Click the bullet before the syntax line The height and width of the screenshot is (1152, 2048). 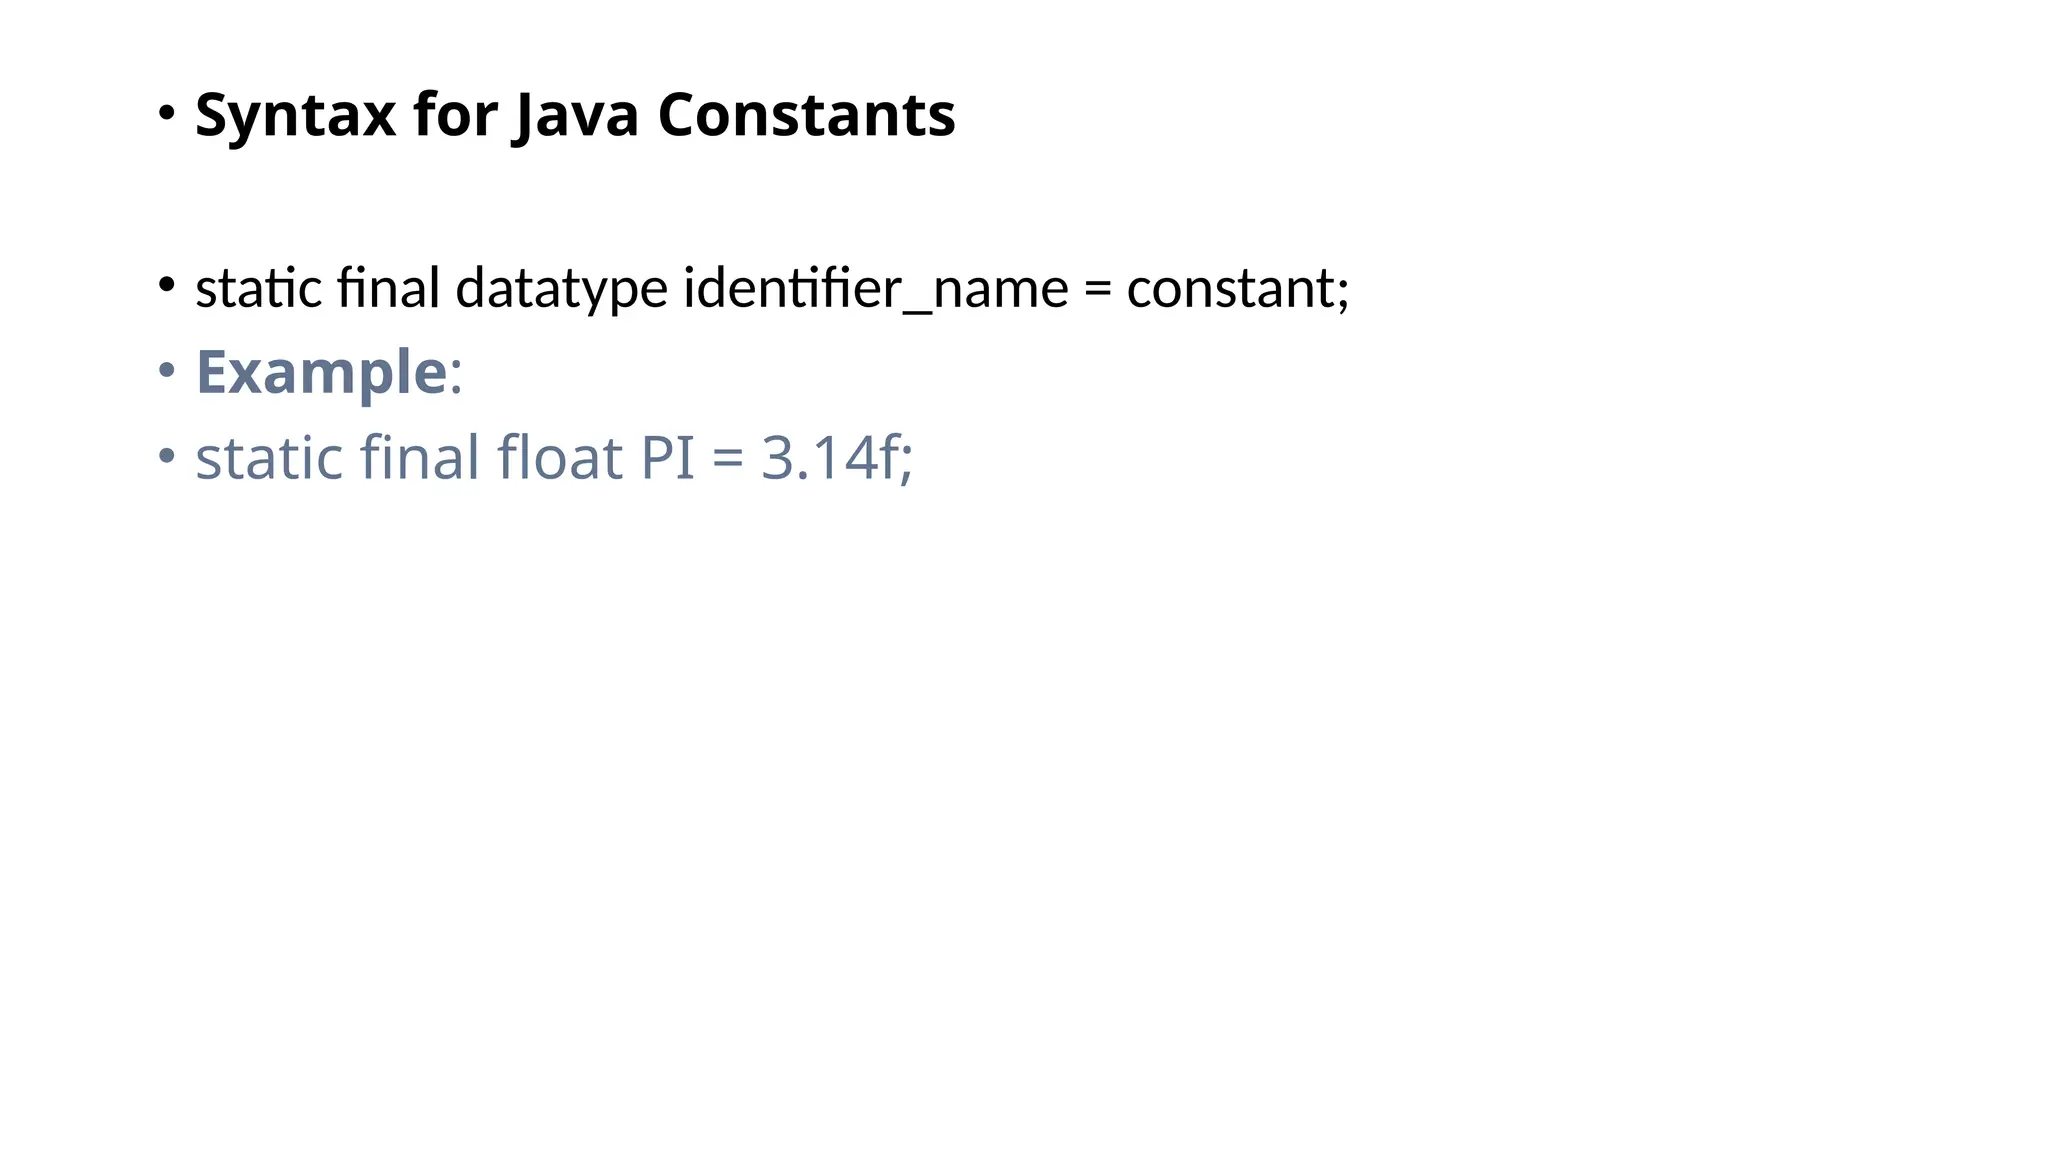[x=167, y=284]
